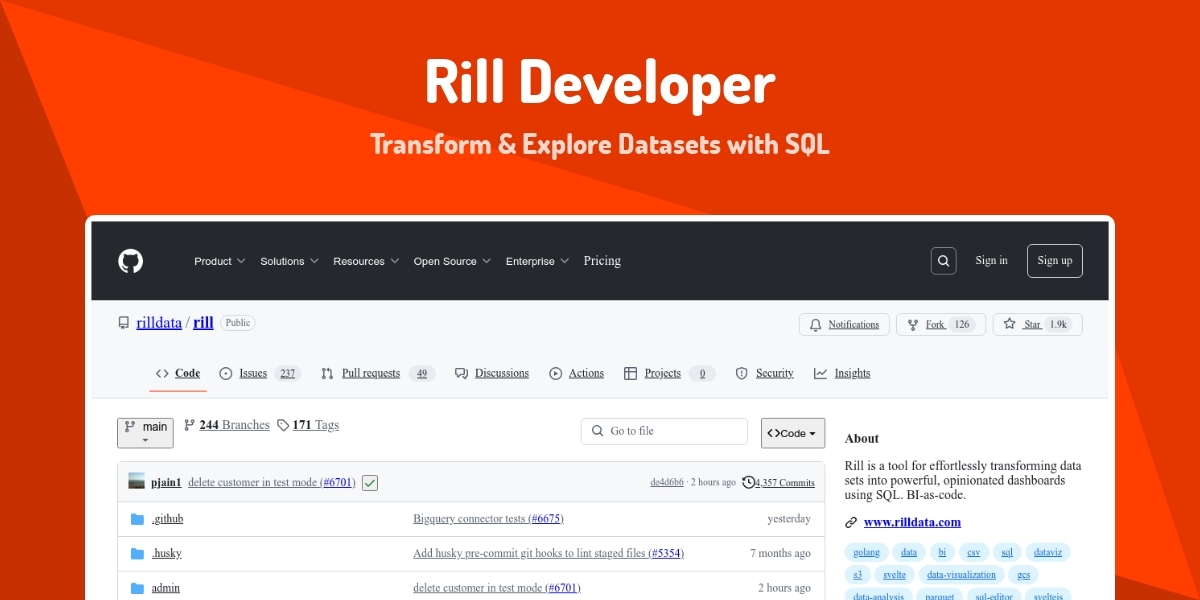1200x600 pixels.
Task: Open the main branch selector dropdown
Action: [145, 432]
